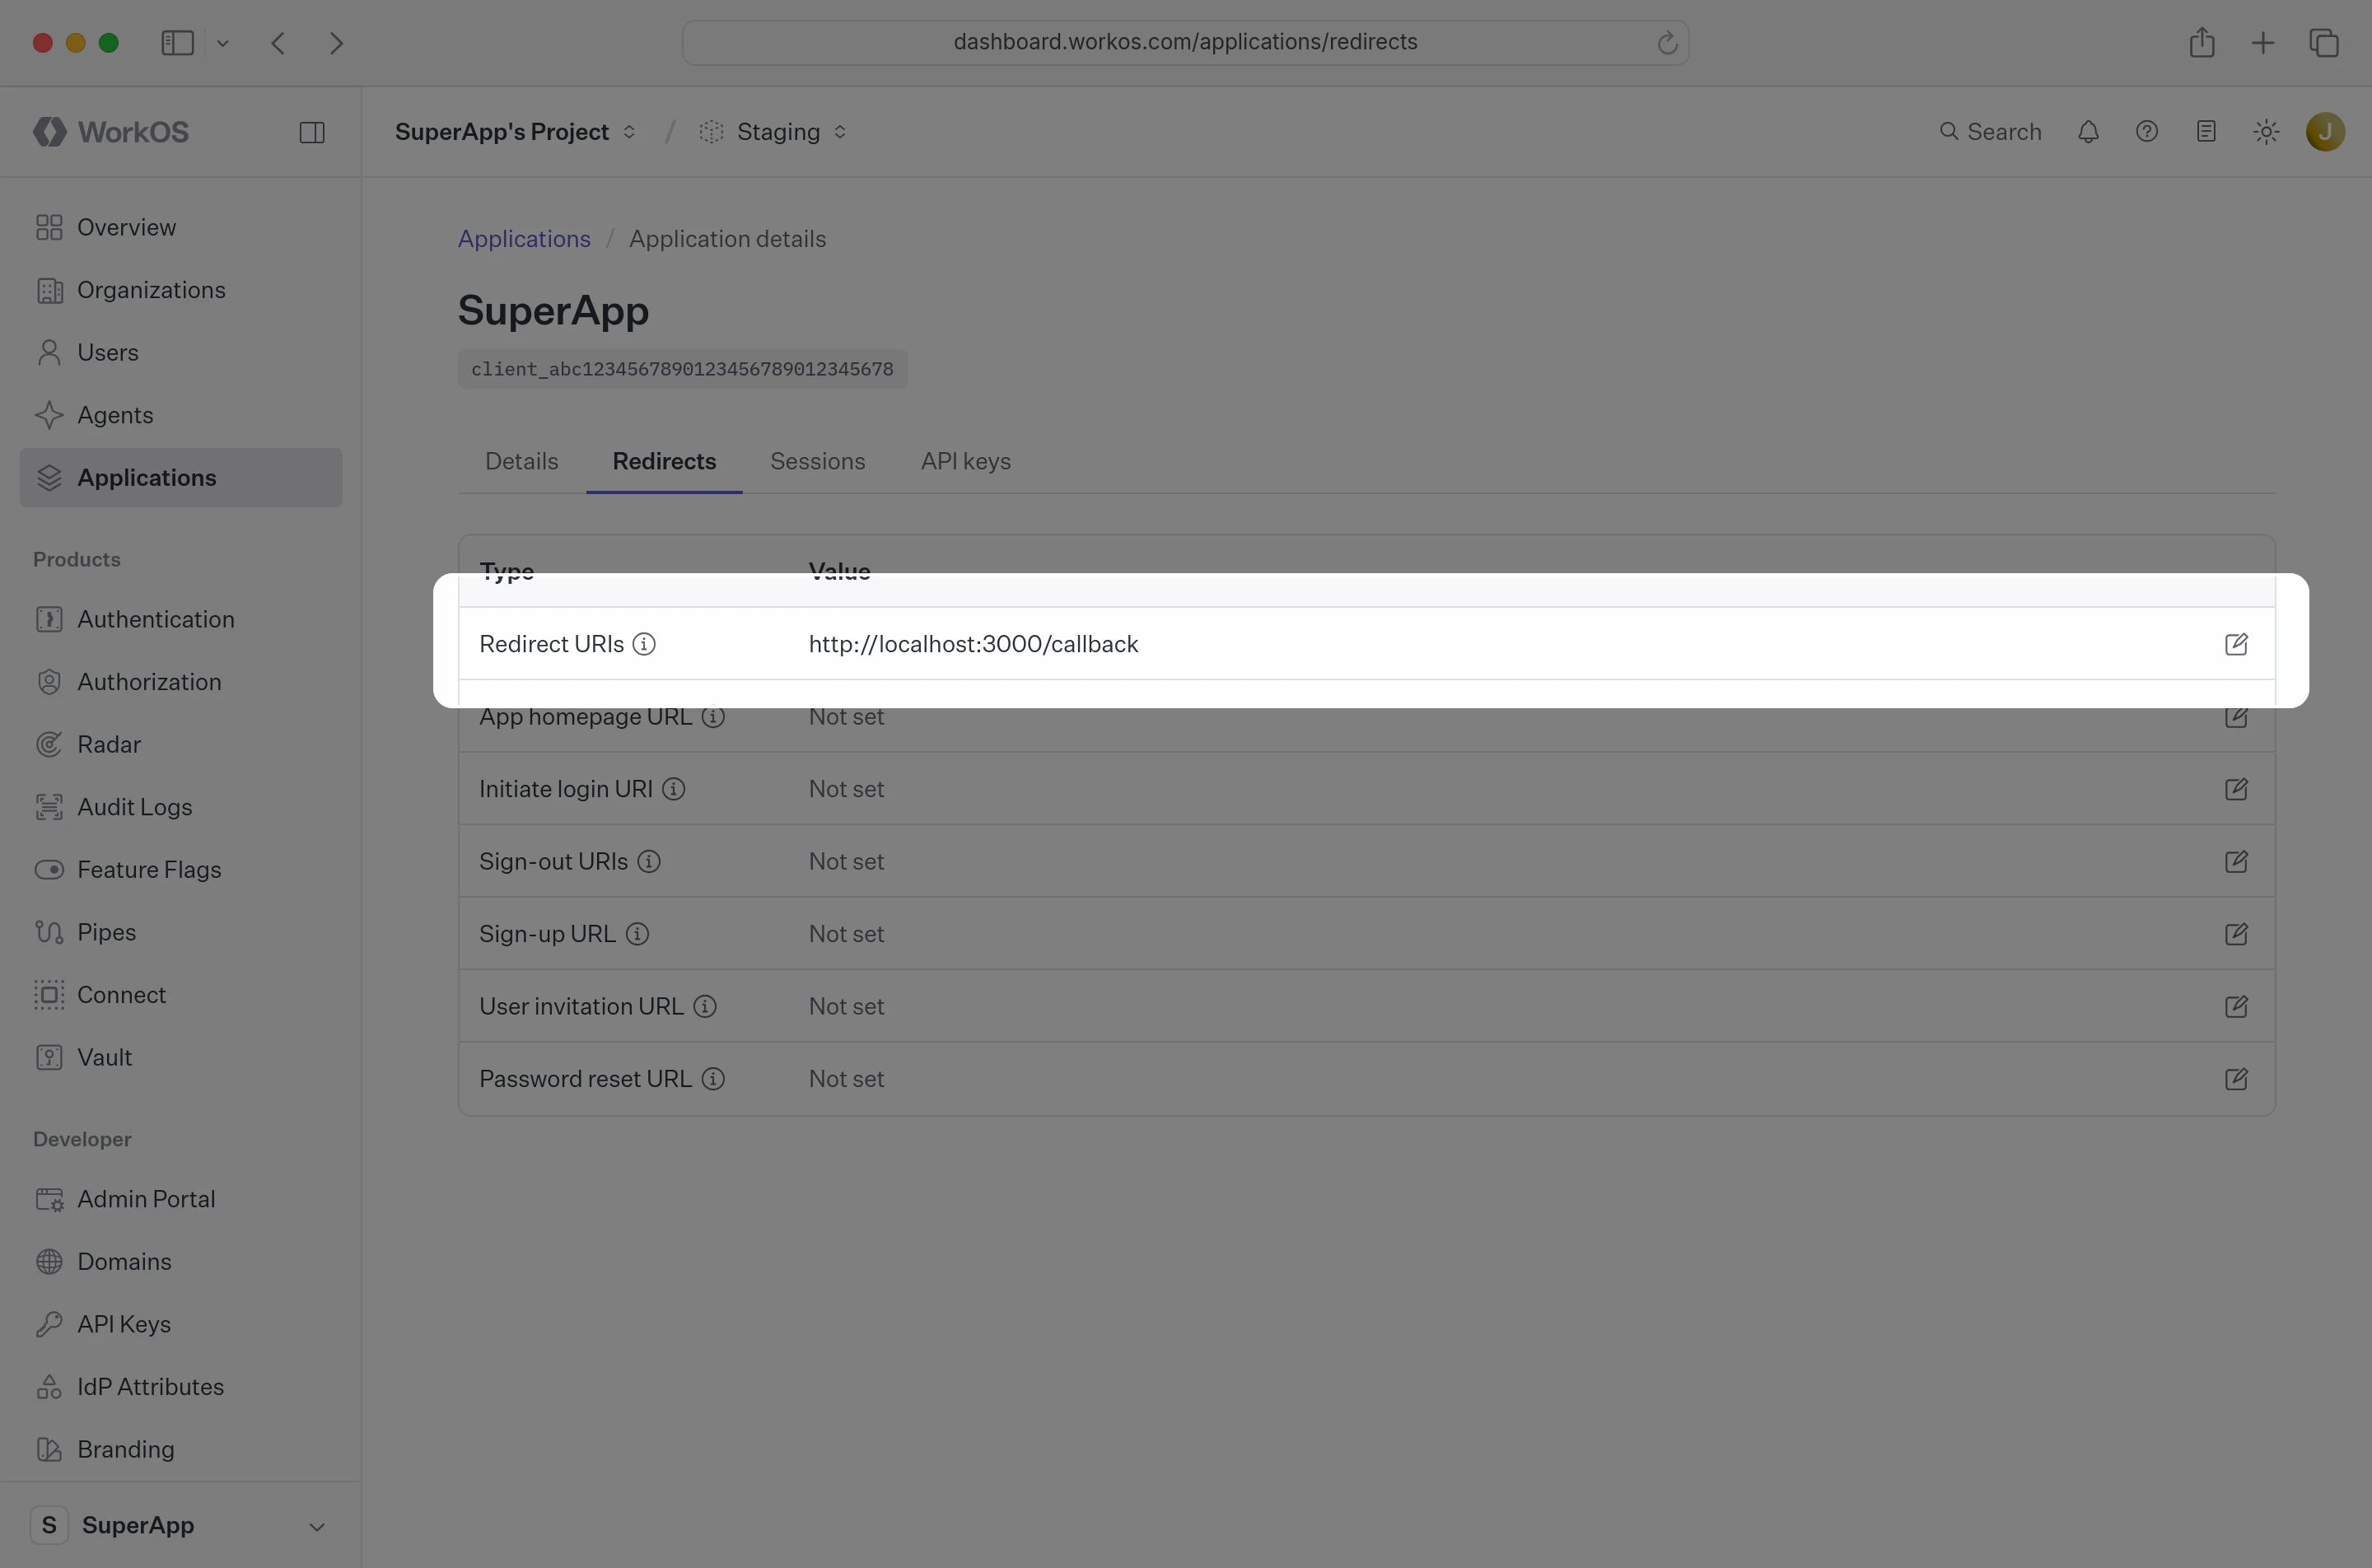
Task: Select Applications in sidebar
Action: 180,478
